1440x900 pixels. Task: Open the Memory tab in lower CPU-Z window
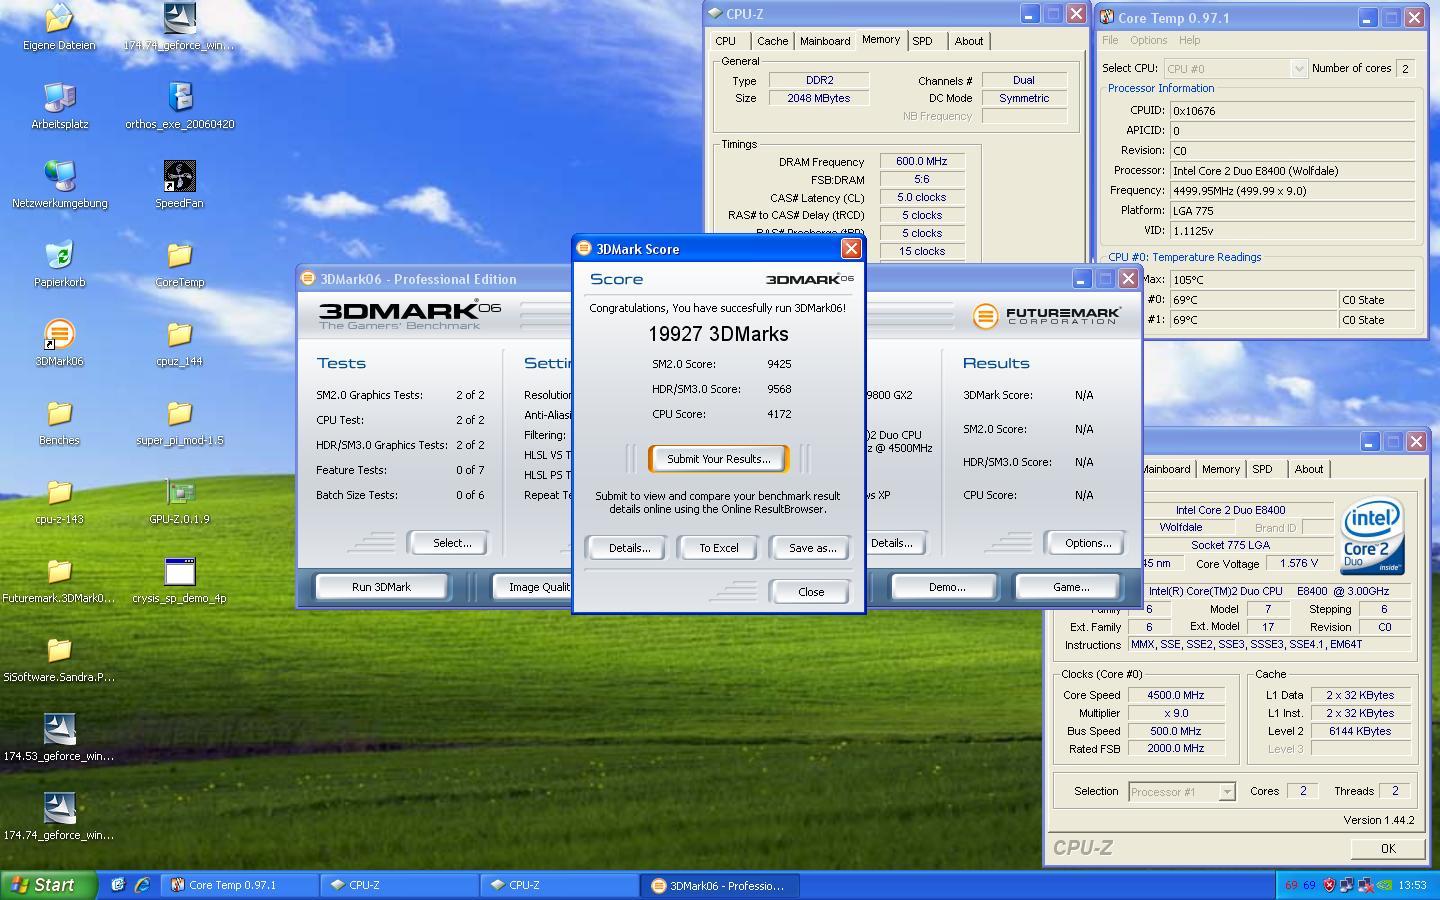[x=1220, y=469]
